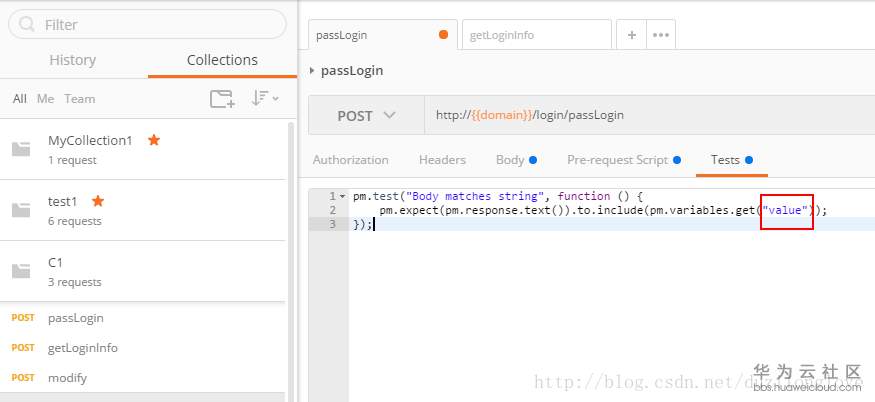Viewport: 875px width, 402px height.
Task: Open the POST method dropdown
Action: (366, 116)
